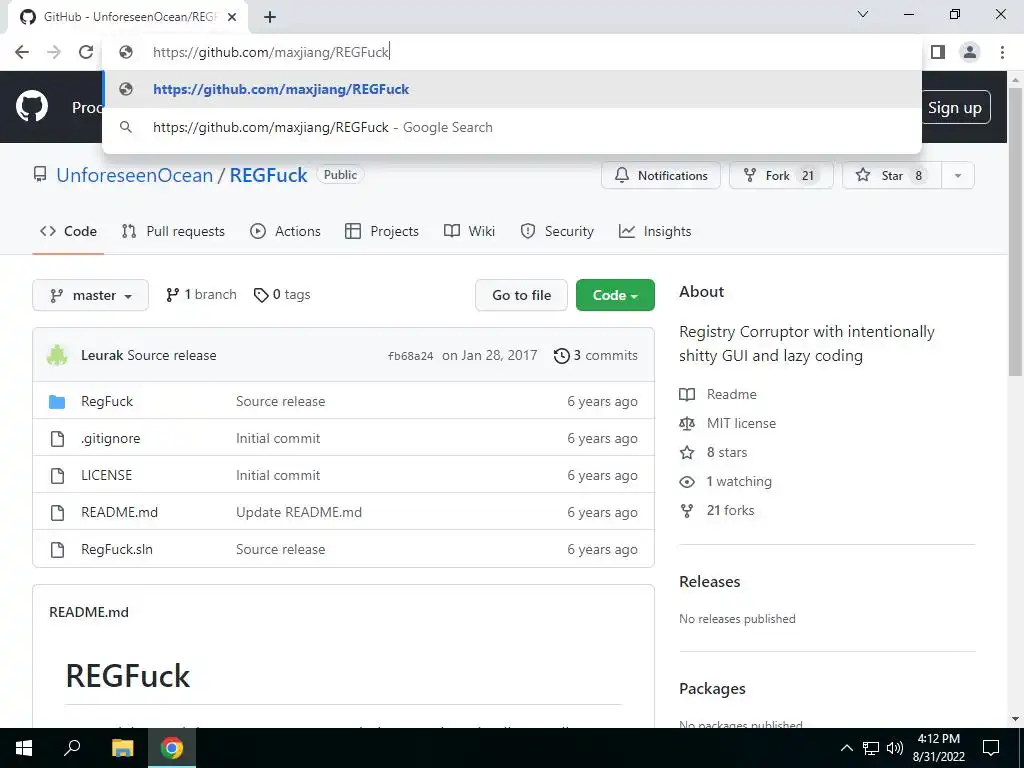Open the UnforeseenOcean owner link
Viewport: 1024px width, 768px height.
click(135, 175)
